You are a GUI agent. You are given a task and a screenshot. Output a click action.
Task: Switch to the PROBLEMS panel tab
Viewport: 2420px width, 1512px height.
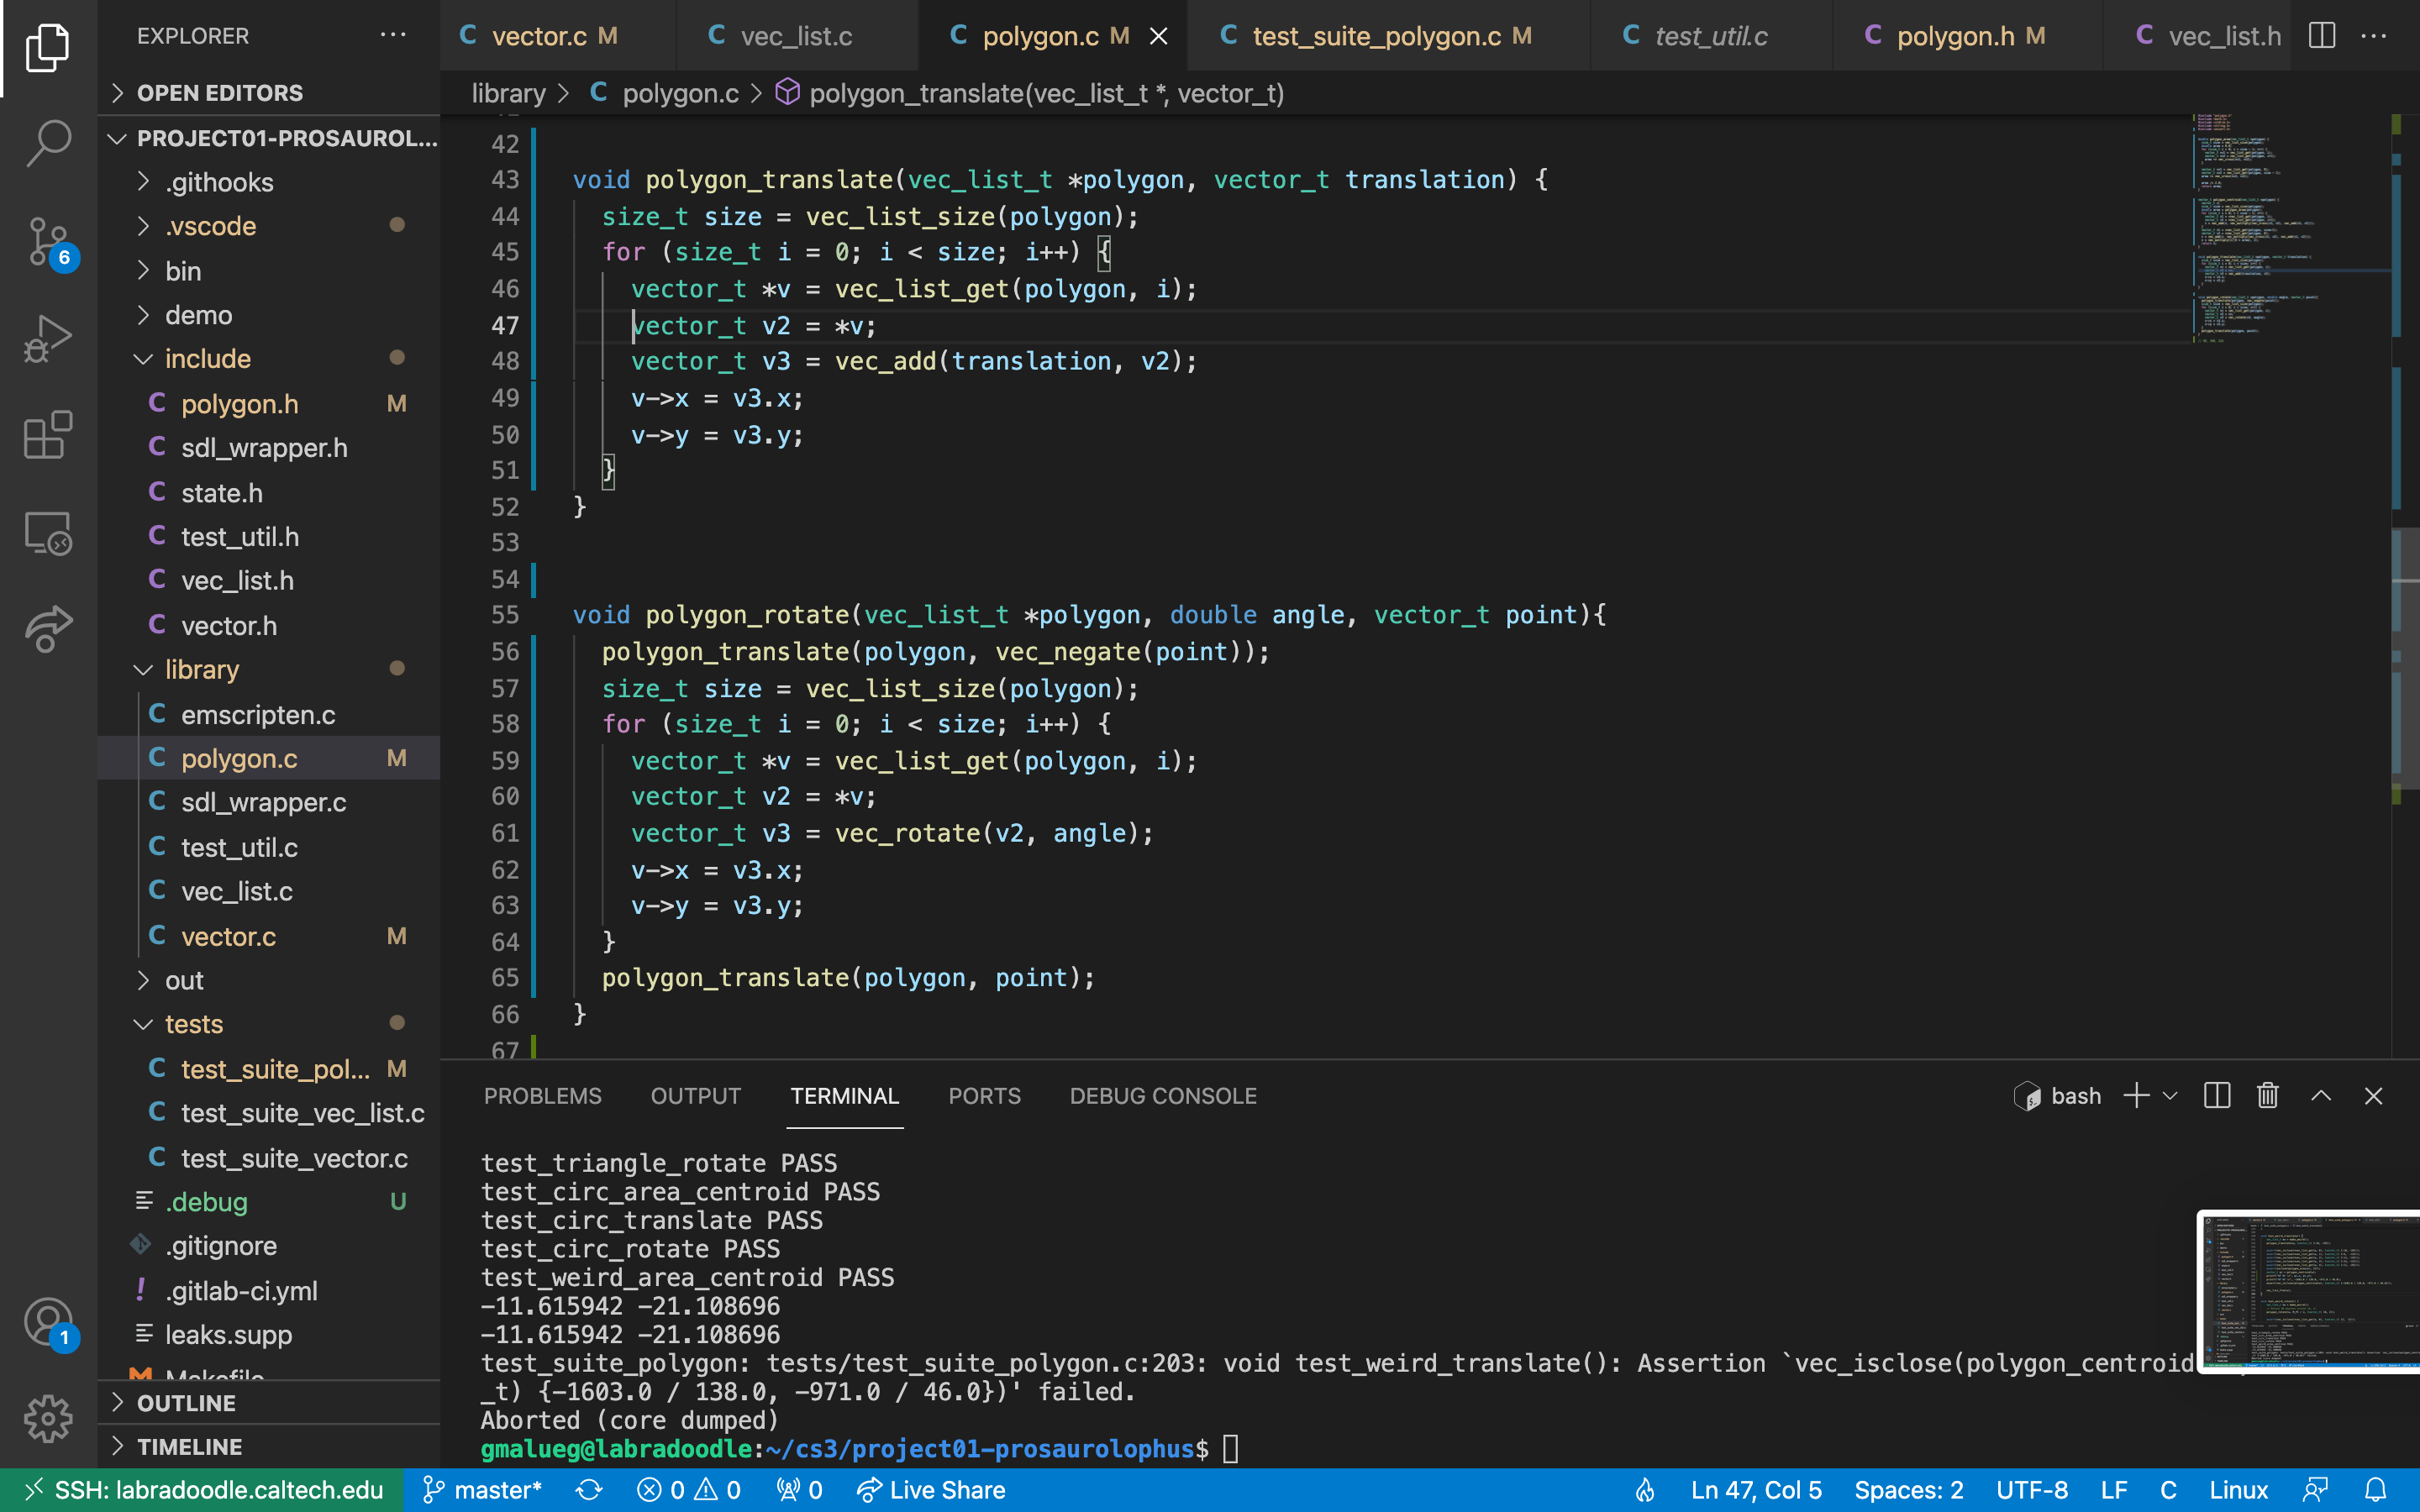pyautogui.click(x=542, y=1096)
